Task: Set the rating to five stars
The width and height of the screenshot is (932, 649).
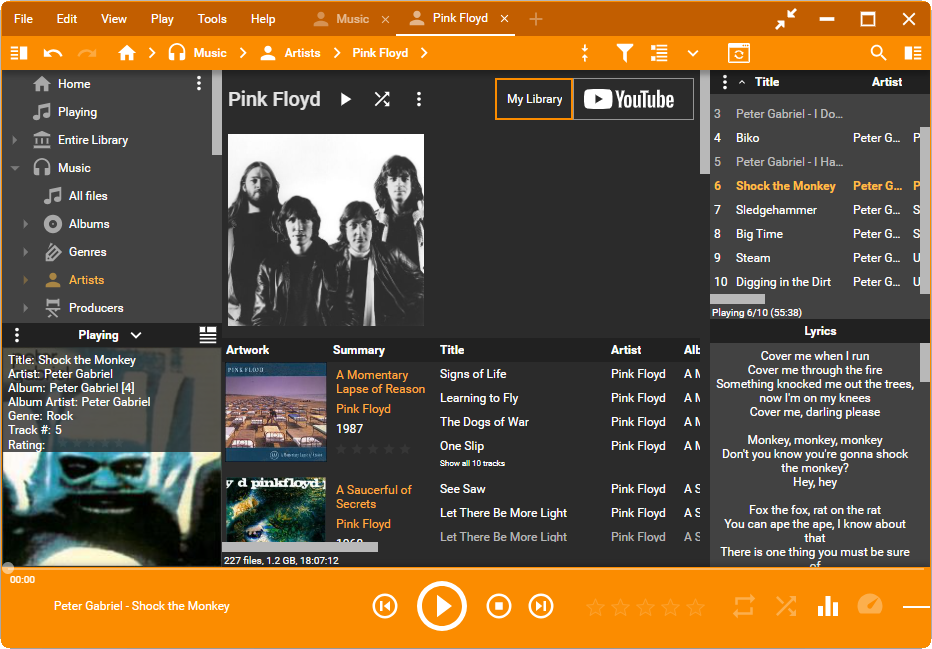Action: [695, 607]
